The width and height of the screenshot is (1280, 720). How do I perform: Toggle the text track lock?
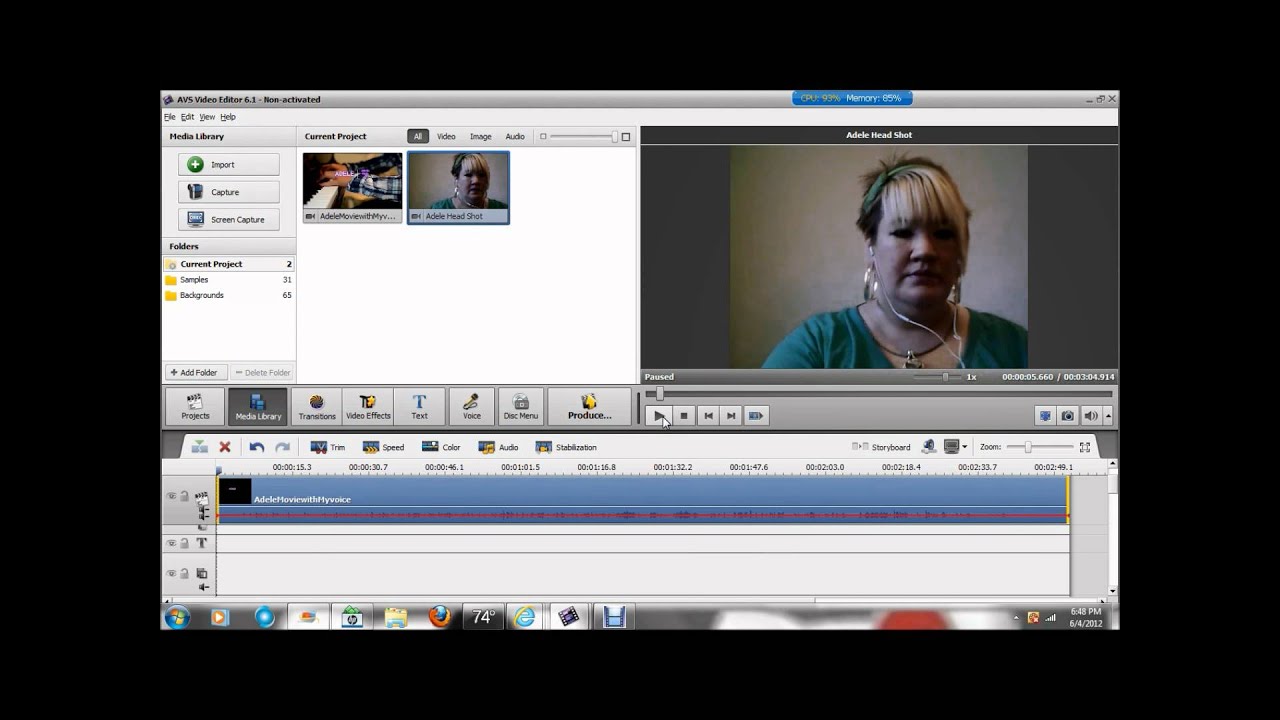click(184, 543)
